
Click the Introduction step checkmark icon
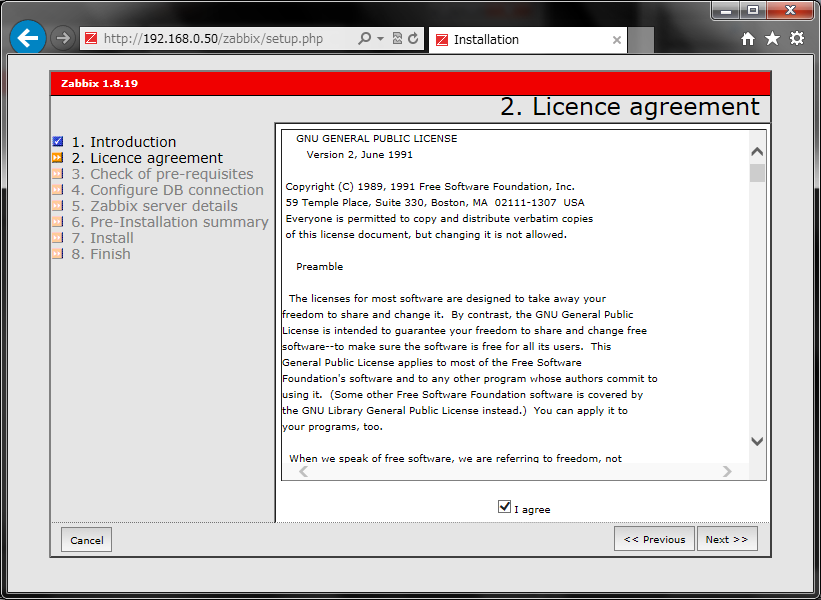[58, 141]
